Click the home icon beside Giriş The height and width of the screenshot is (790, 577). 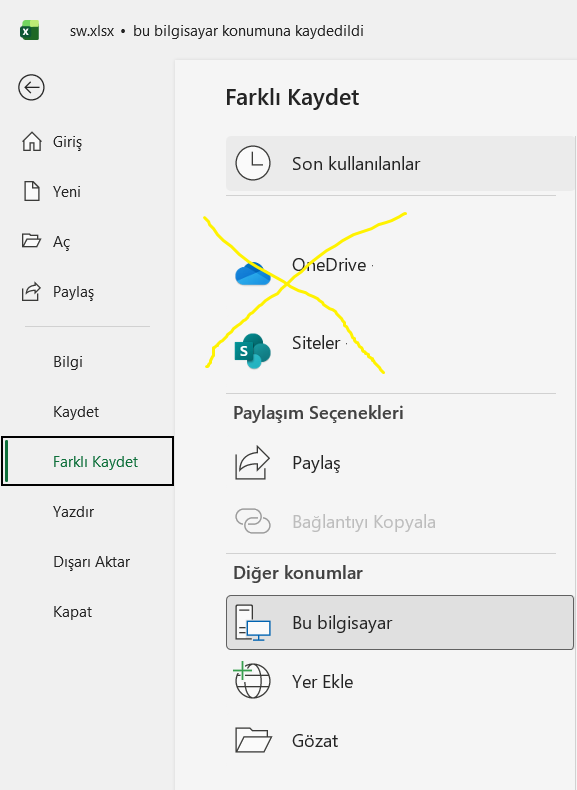click(32, 142)
